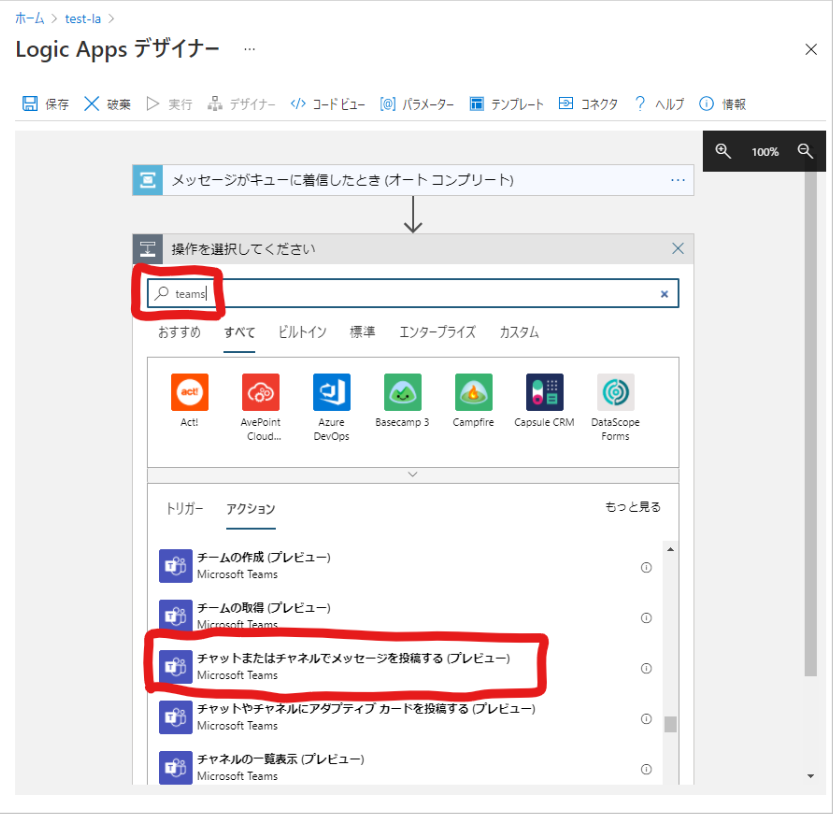Click the Service Bus trigger icon
The height and width of the screenshot is (814, 833).
coord(148,180)
